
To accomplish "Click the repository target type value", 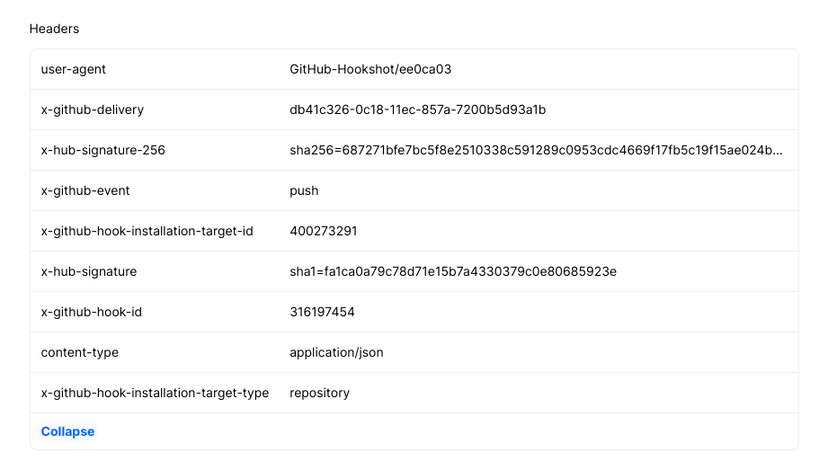I will 320,393.
